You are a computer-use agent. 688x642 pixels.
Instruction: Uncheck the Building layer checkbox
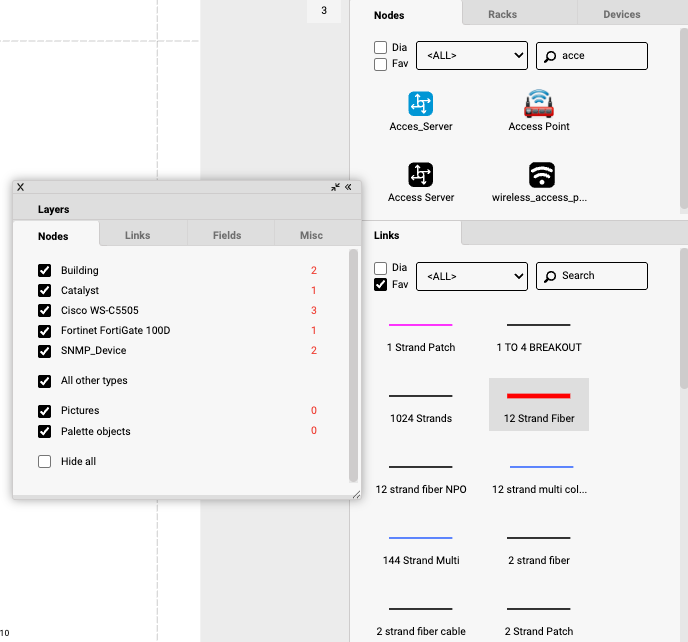44,271
